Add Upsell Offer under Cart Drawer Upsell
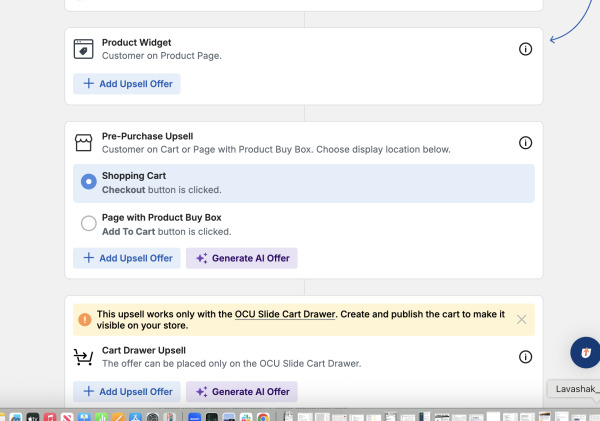Image resolution: width=600 pixels, height=421 pixels. (x=127, y=392)
